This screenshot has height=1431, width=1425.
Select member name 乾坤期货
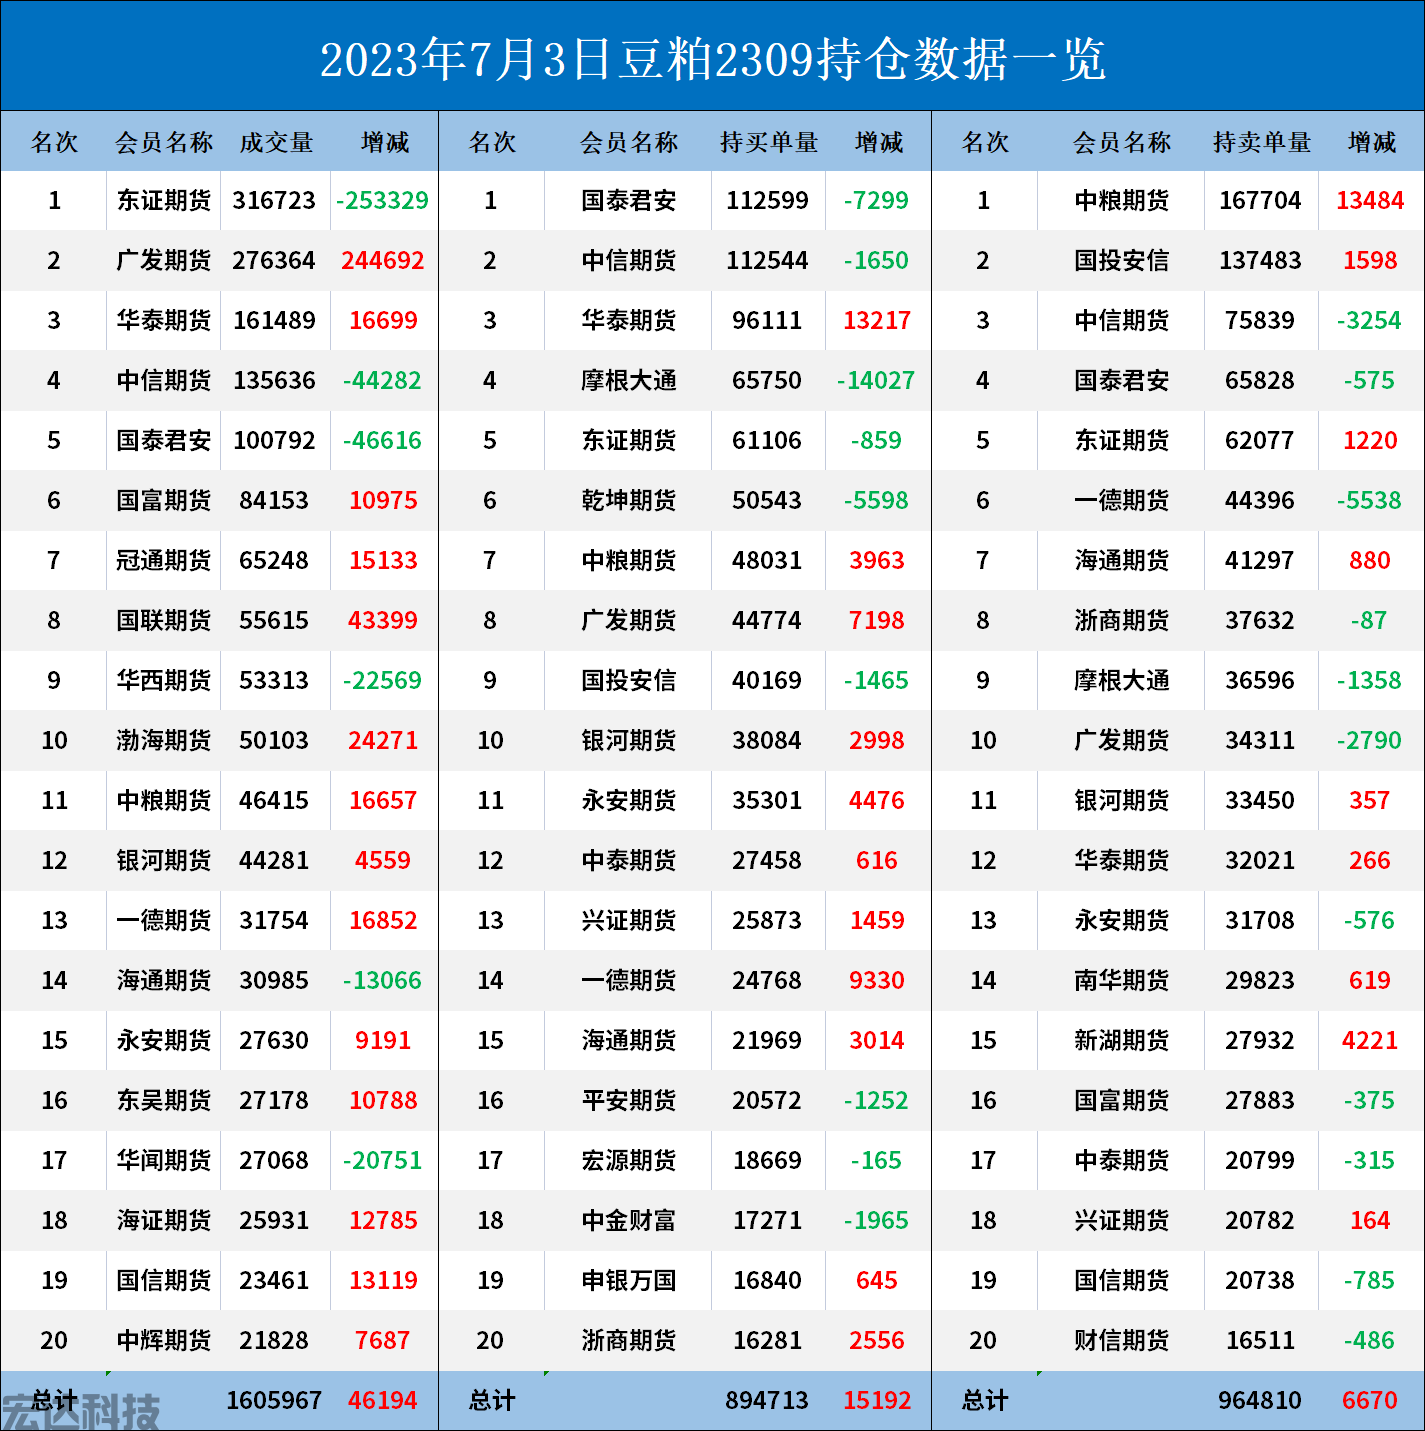pos(629,500)
